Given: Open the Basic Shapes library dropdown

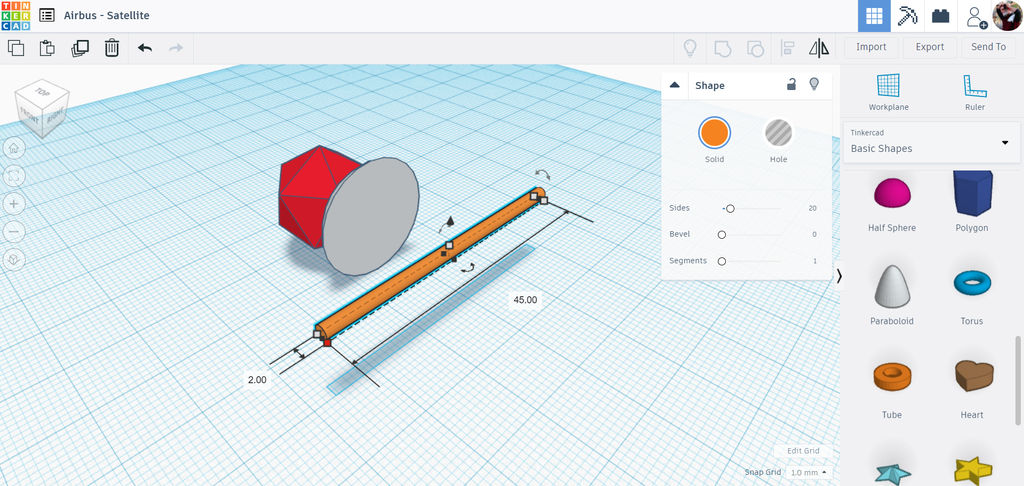Looking at the screenshot, I should point(931,142).
